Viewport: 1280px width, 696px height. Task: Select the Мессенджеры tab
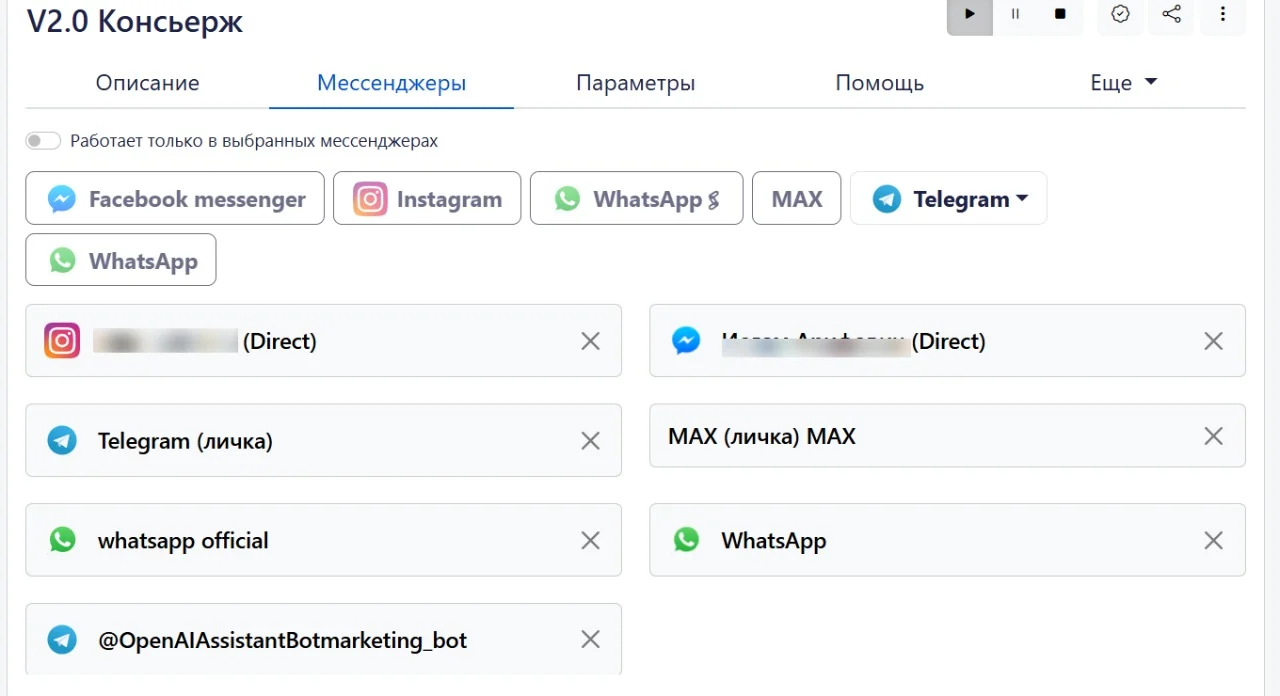[x=391, y=83]
